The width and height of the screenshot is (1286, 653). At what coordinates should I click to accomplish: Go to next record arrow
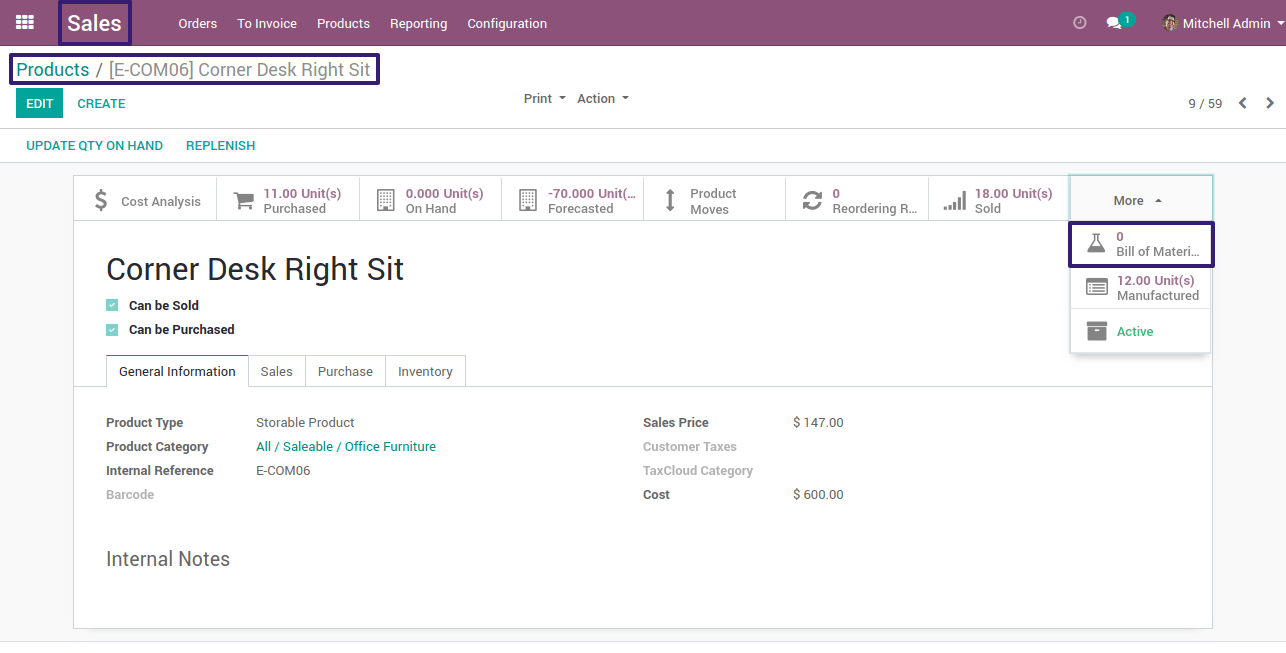(x=1270, y=103)
